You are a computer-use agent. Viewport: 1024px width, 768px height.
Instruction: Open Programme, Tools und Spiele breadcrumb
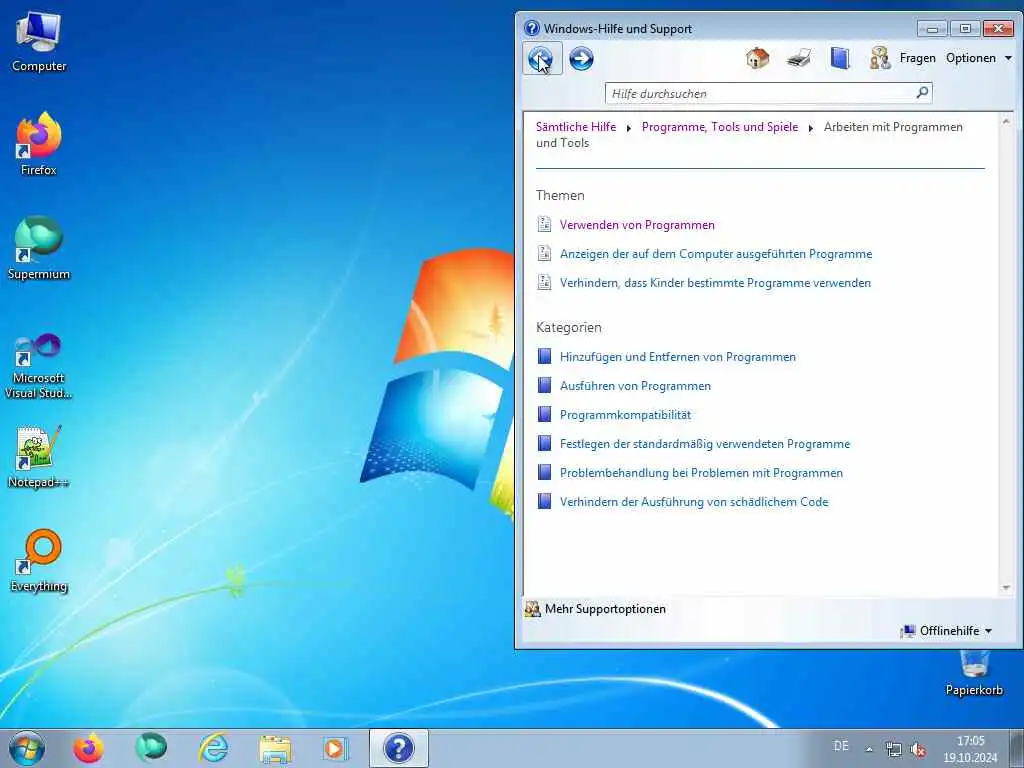(x=720, y=127)
